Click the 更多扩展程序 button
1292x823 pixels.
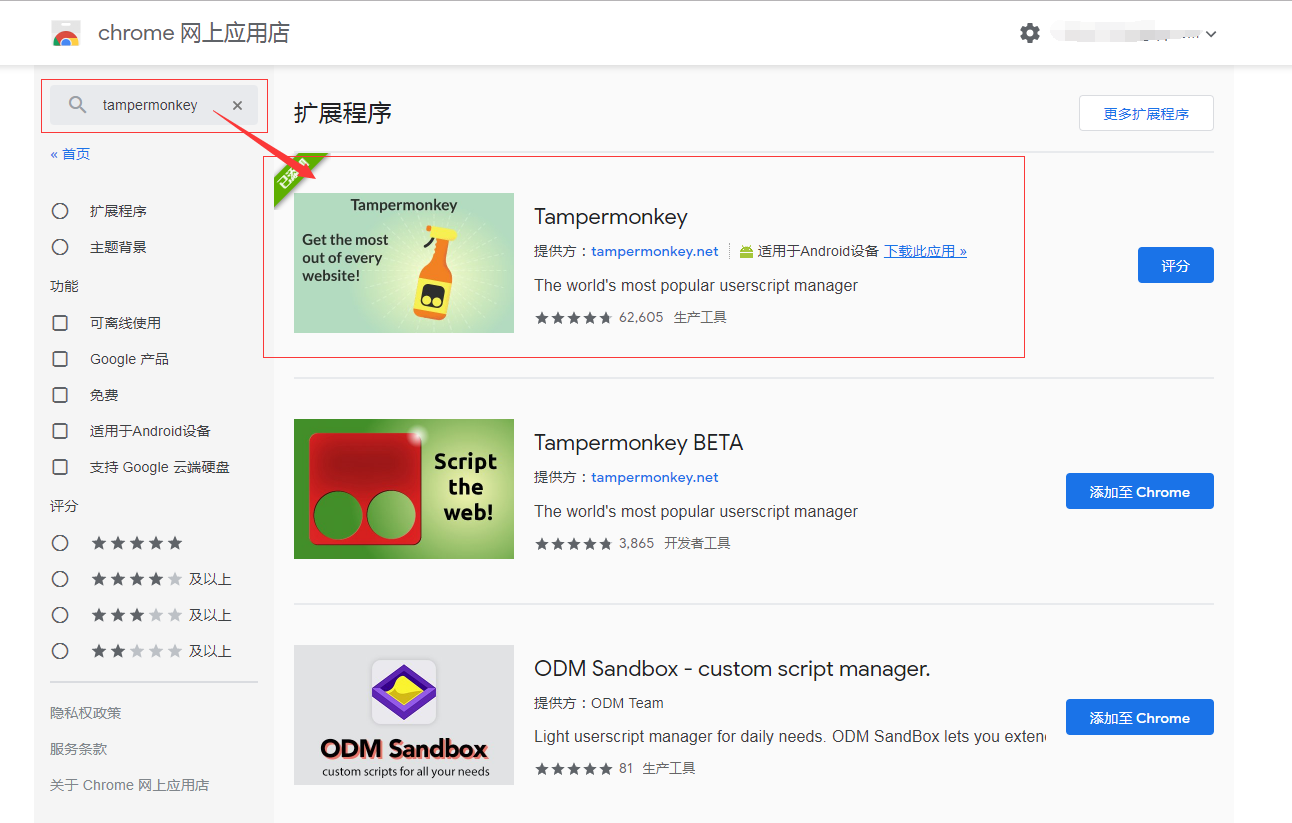(1145, 113)
